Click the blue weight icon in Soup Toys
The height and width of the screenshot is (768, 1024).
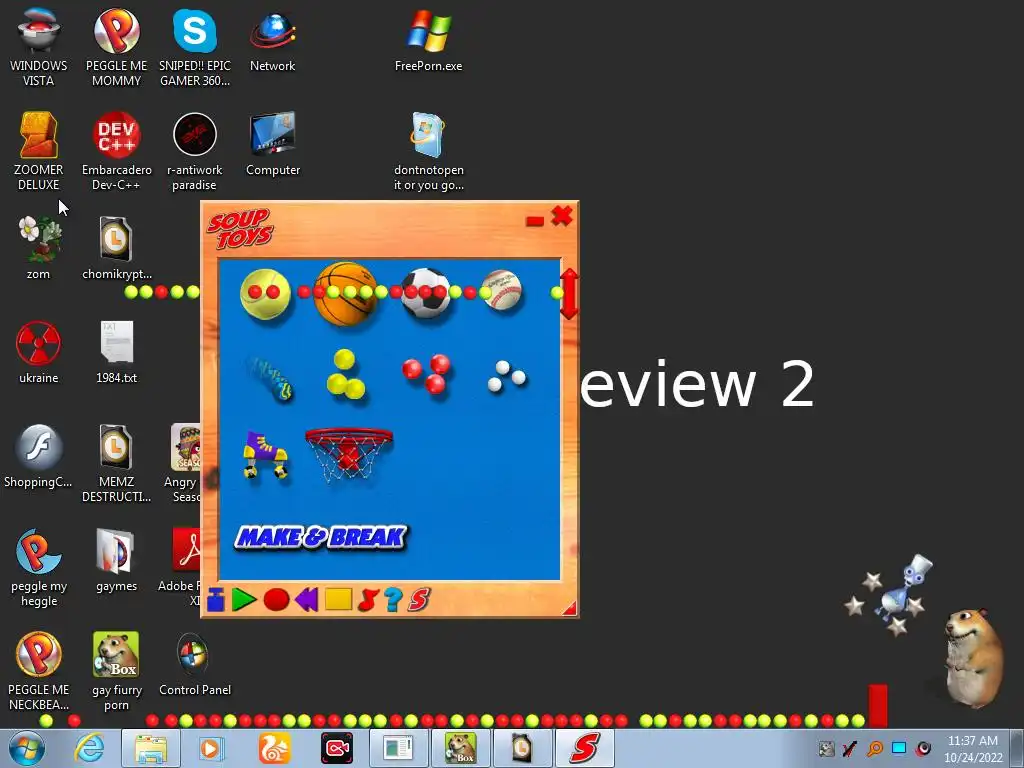pos(216,600)
